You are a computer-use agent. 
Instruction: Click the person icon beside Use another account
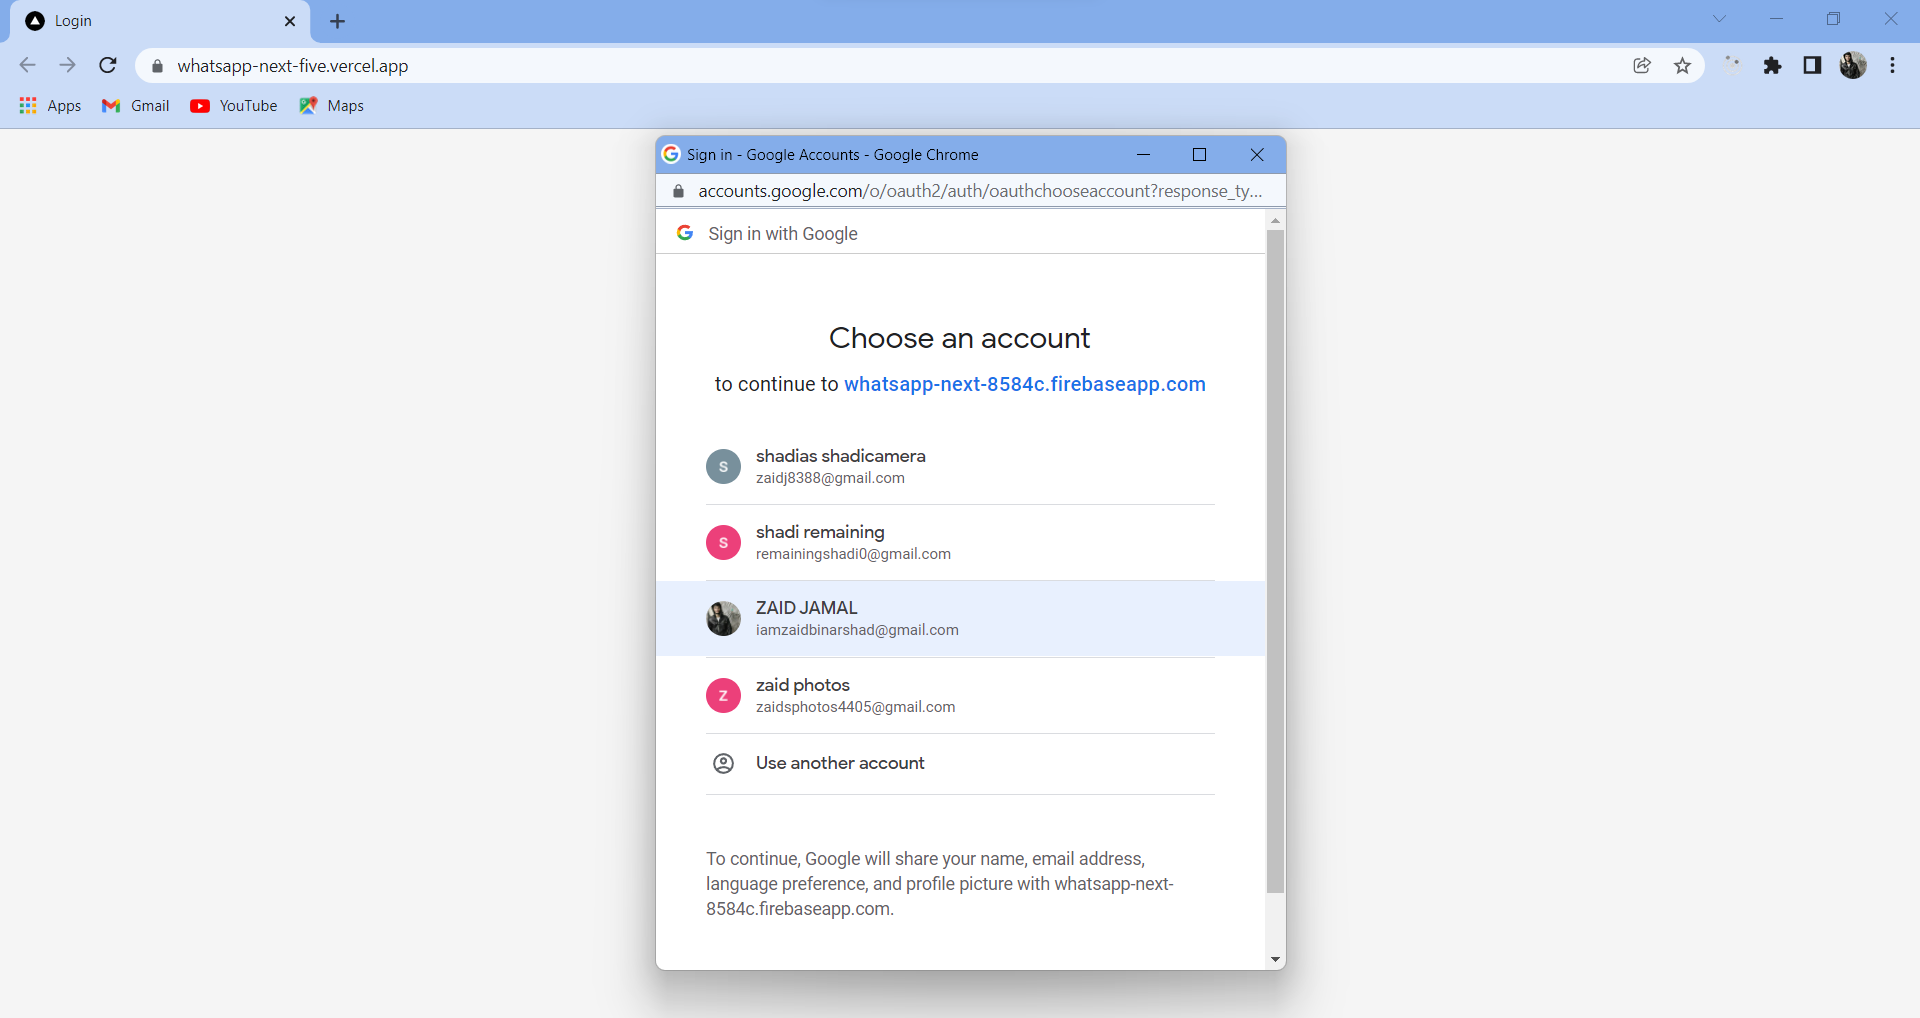pyautogui.click(x=723, y=763)
